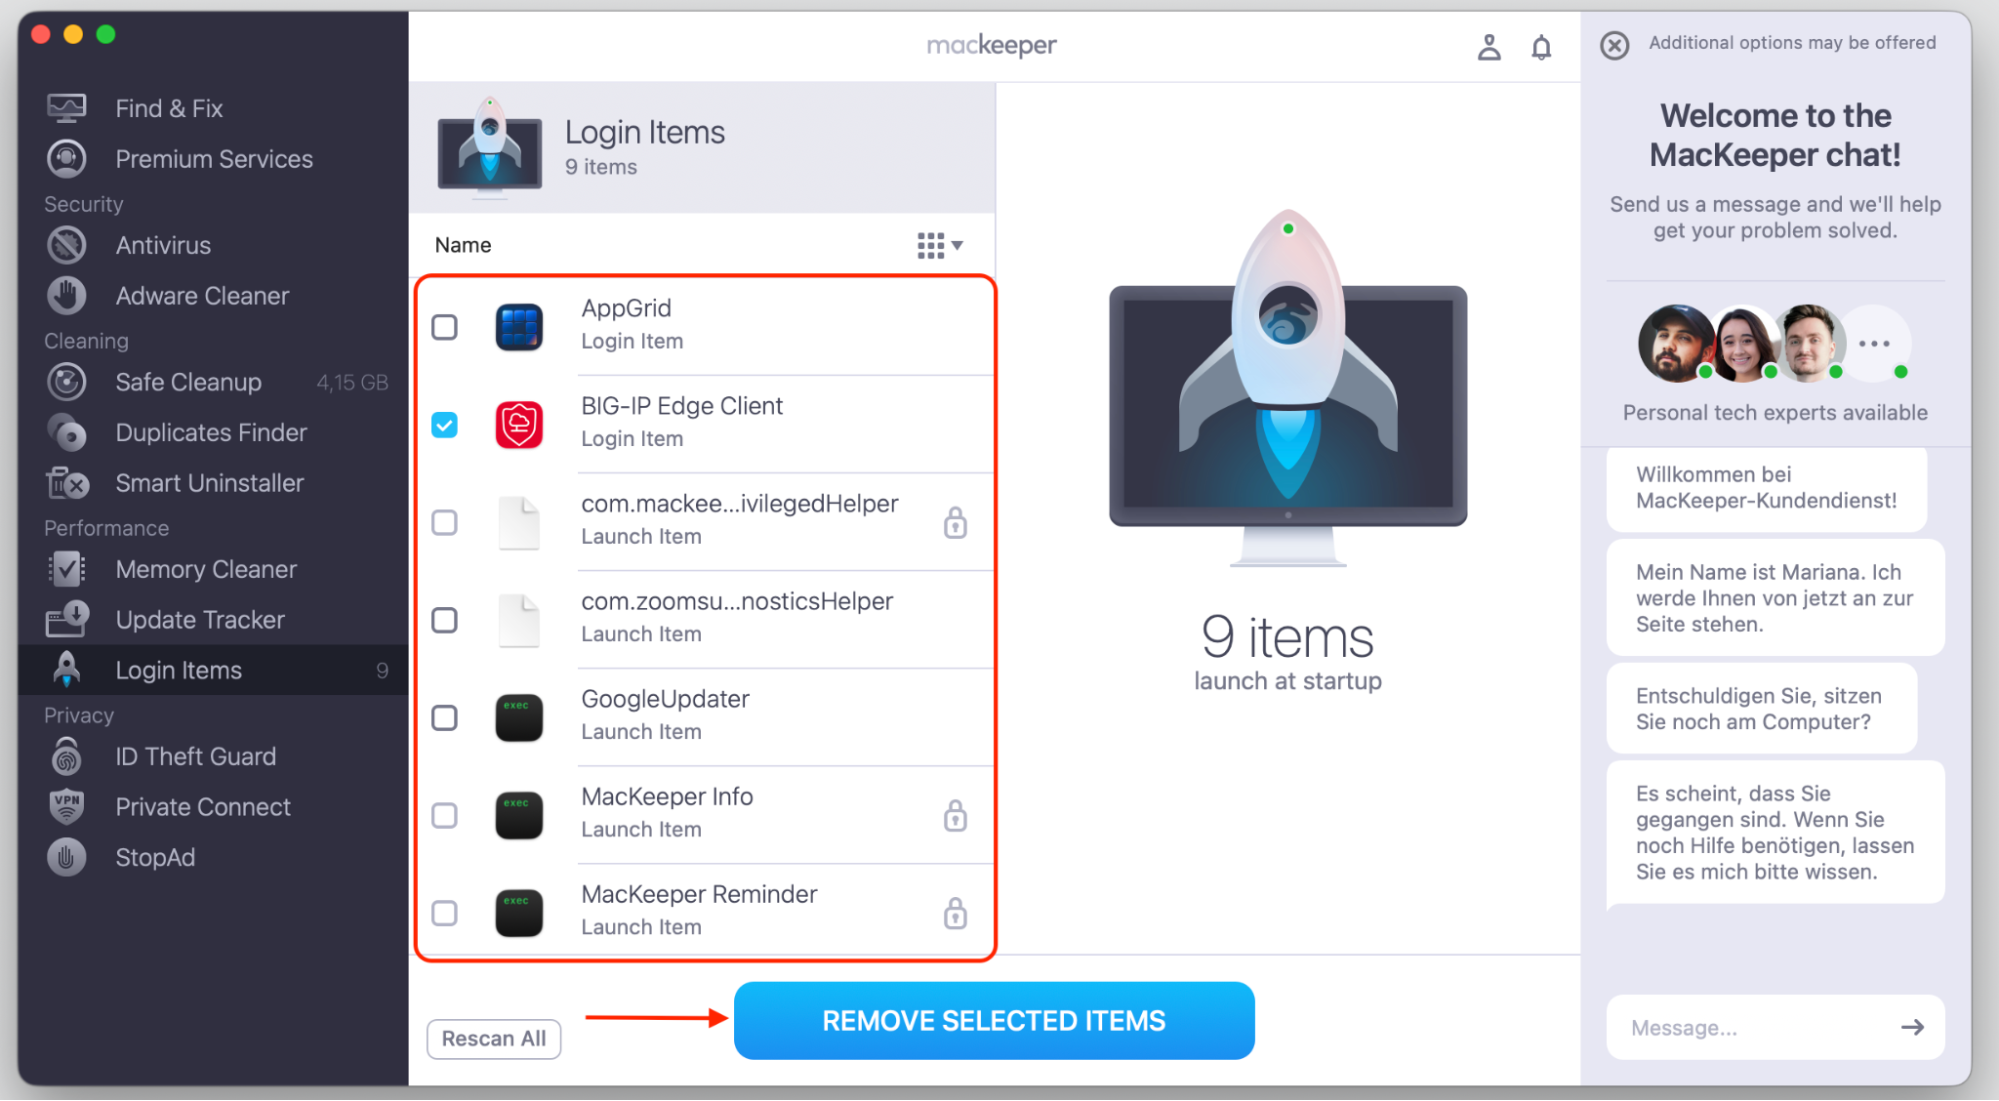Click the BIG-IP Edge Client red icon
The image size is (1999, 1101).
point(519,424)
